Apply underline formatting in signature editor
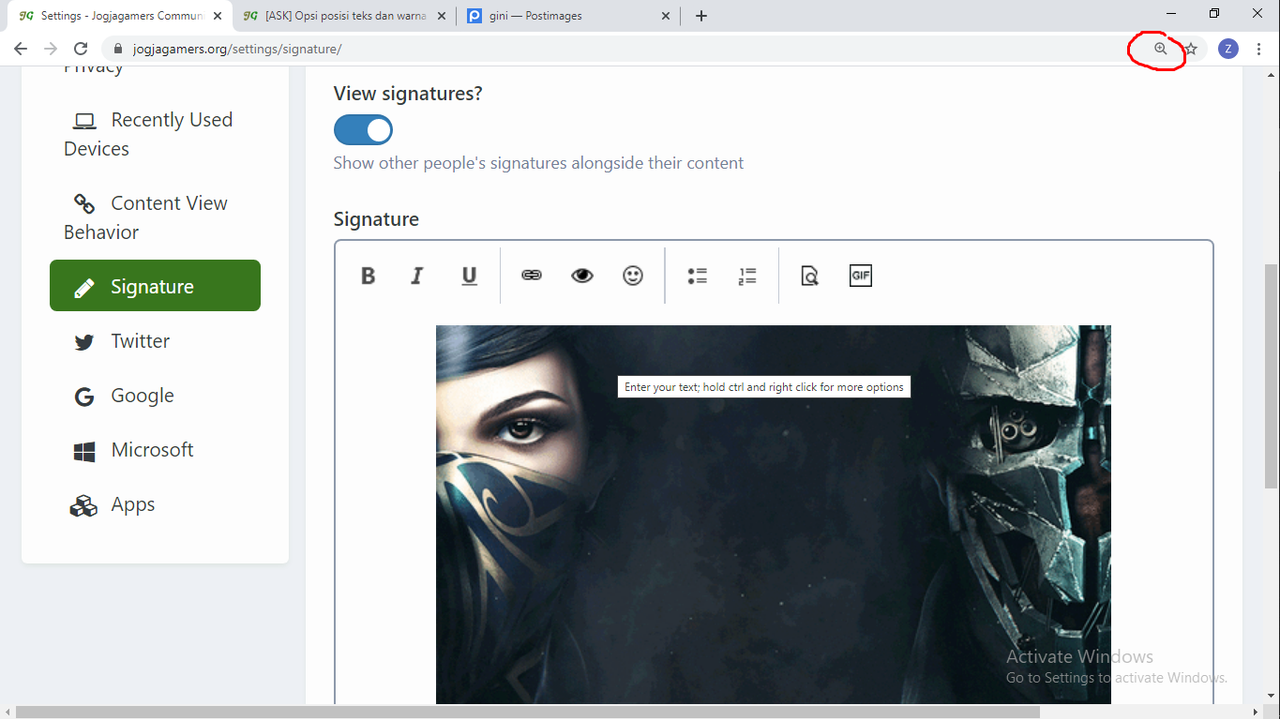 pyautogui.click(x=469, y=276)
